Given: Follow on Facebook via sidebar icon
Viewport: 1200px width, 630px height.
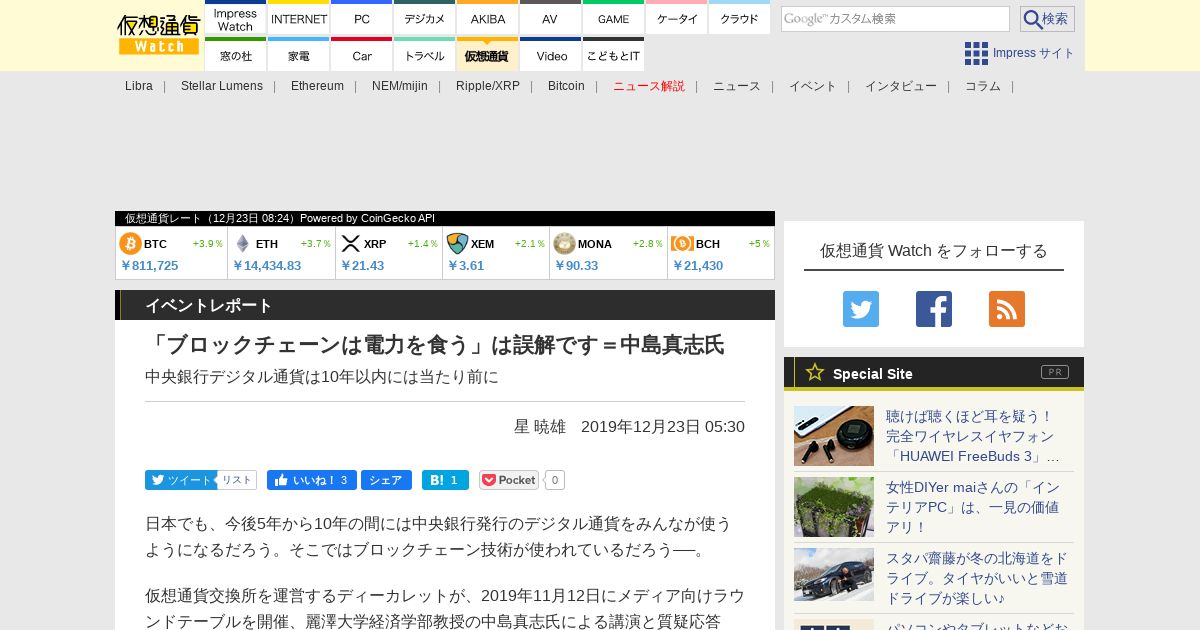Looking at the screenshot, I should click(x=934, y=309).
